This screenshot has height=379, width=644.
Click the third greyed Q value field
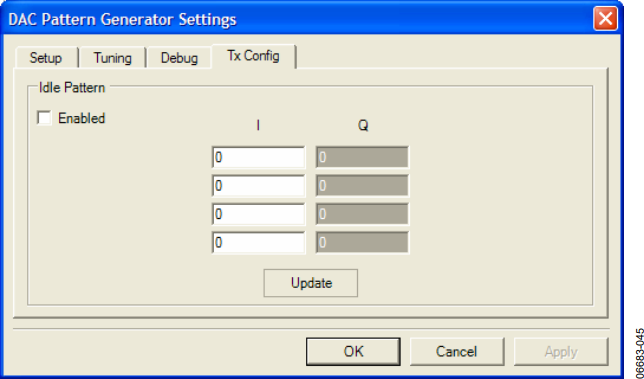click(362, 214)
